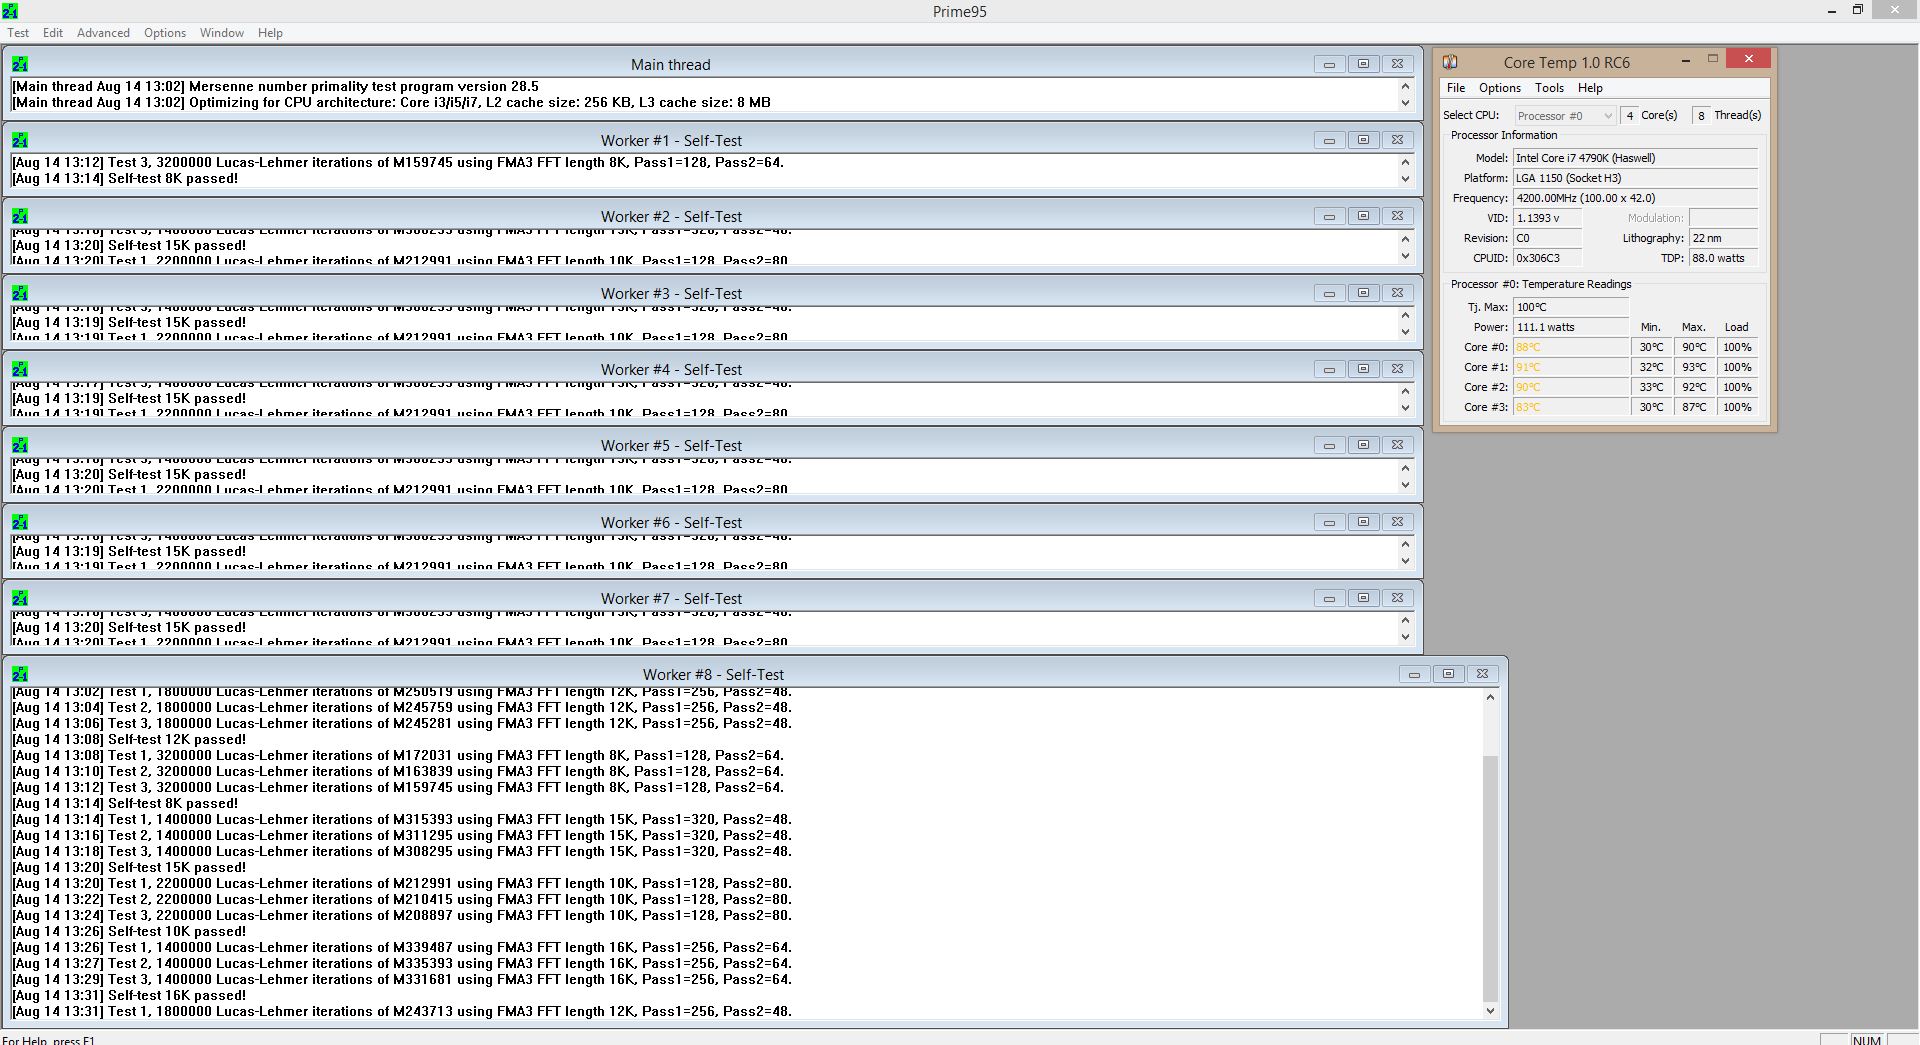
Task: Click Core #1 temperature reading 91°C
Action: click(x=1571, y=367)
